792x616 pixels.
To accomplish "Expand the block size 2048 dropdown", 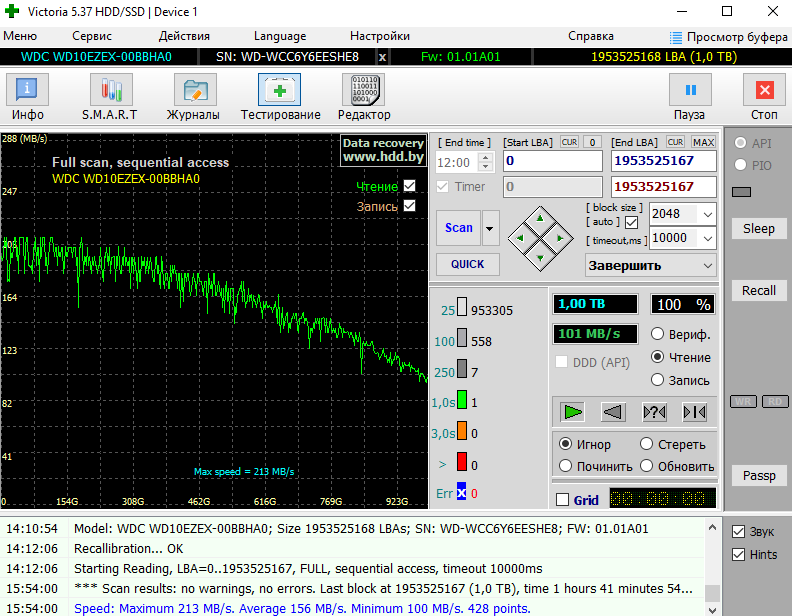I will coord(708,214).
